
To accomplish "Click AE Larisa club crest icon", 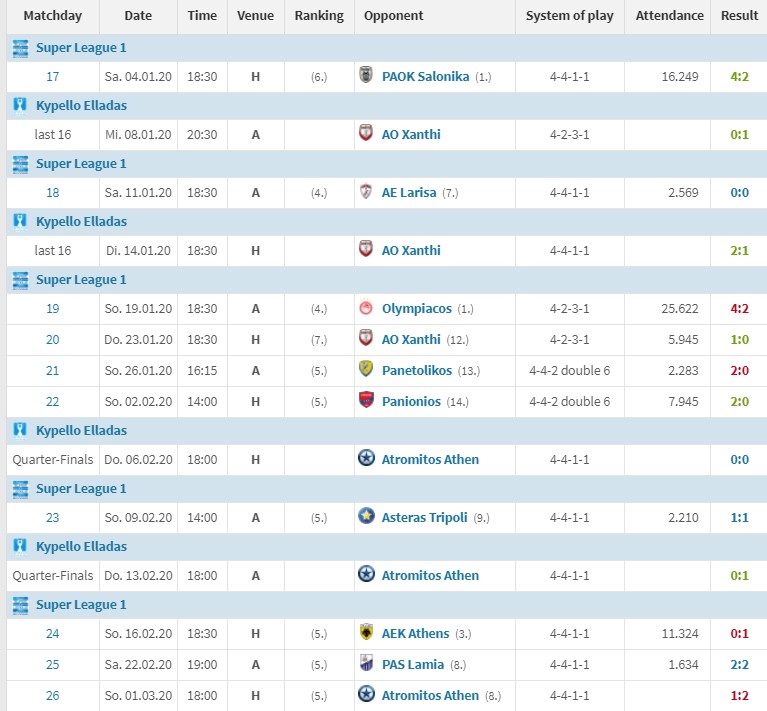I will click(366, 191).
